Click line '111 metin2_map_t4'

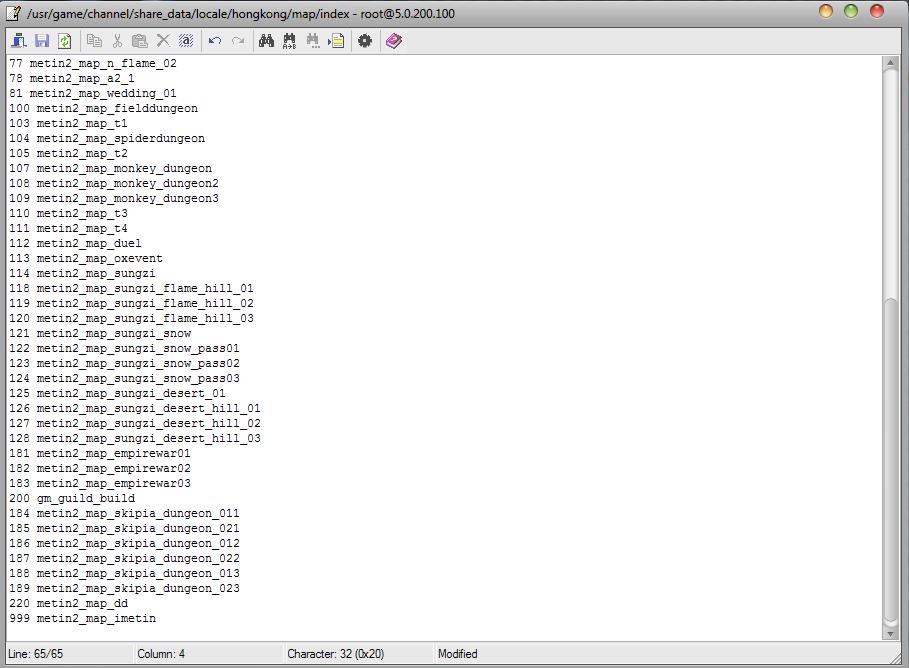[68, 228]
